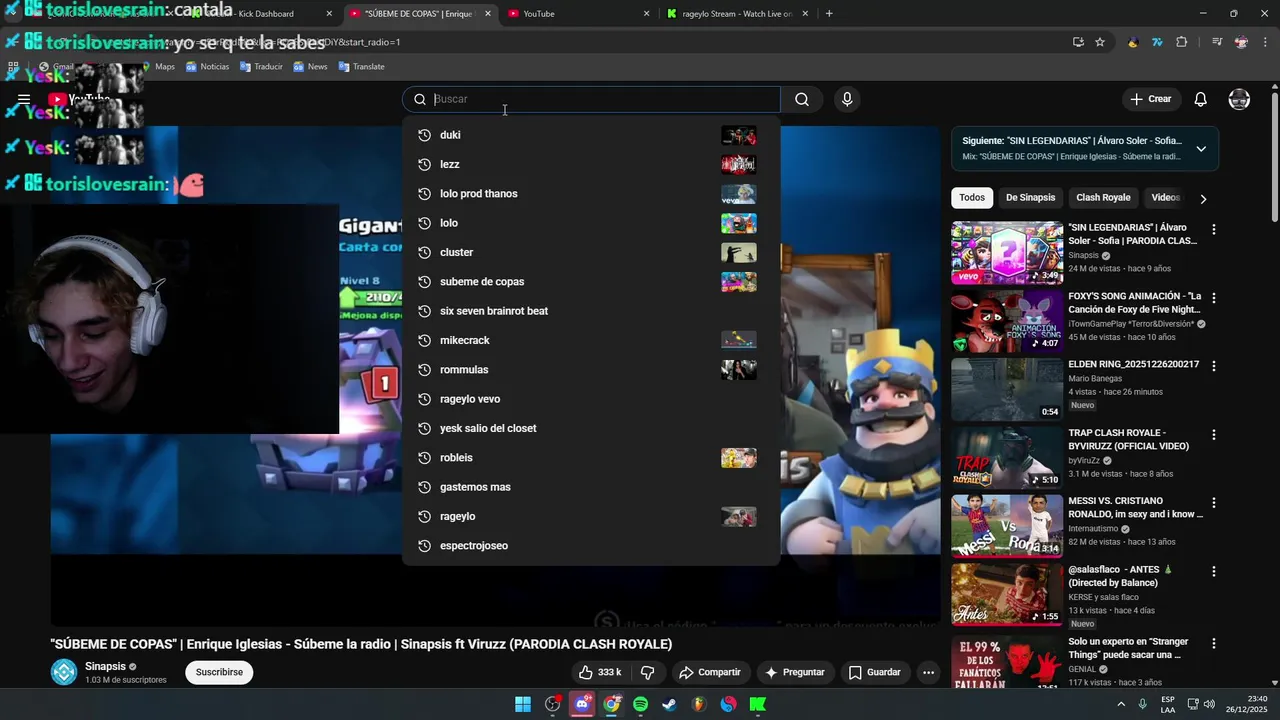This screenshot has width=1280, height=720.
Task: Select 'mikecrack' search suggestion
Action: (591, 340)
